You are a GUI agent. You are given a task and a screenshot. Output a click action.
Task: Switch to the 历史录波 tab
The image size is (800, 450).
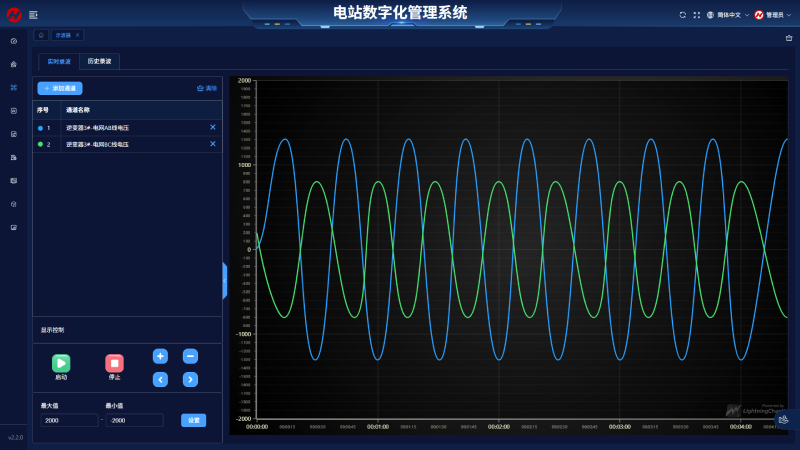point(100,62)
